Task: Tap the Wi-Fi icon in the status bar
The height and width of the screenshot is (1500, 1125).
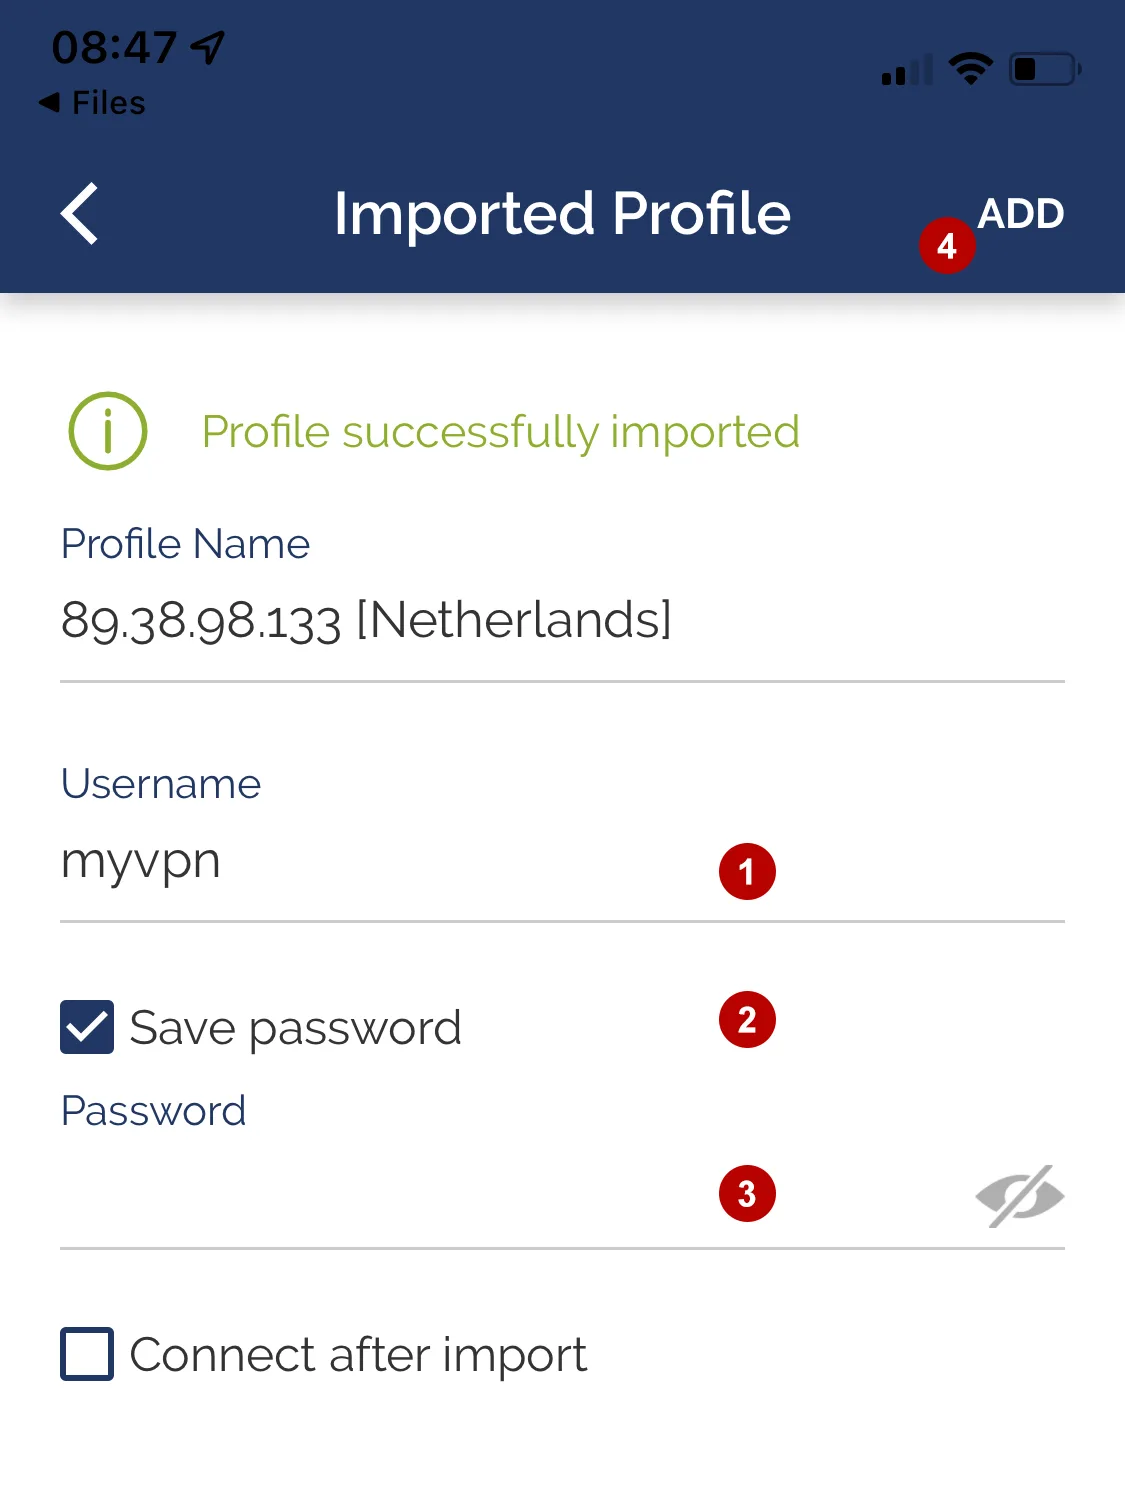Action: [x=968, y=68]
